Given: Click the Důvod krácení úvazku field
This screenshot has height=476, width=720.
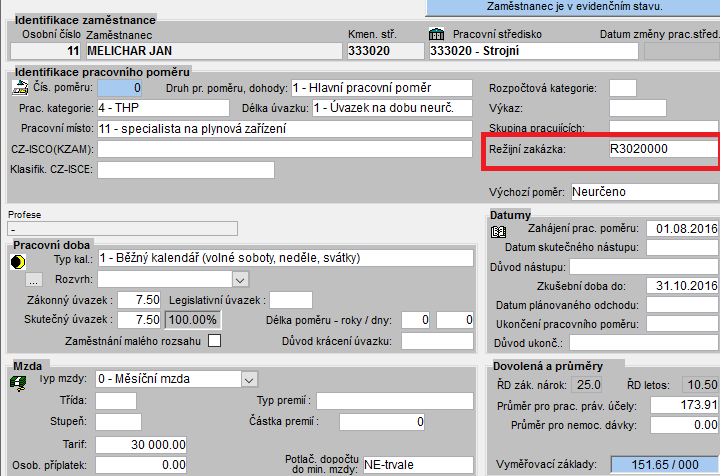Looking at the screenshot, I should tap(437, 341).
